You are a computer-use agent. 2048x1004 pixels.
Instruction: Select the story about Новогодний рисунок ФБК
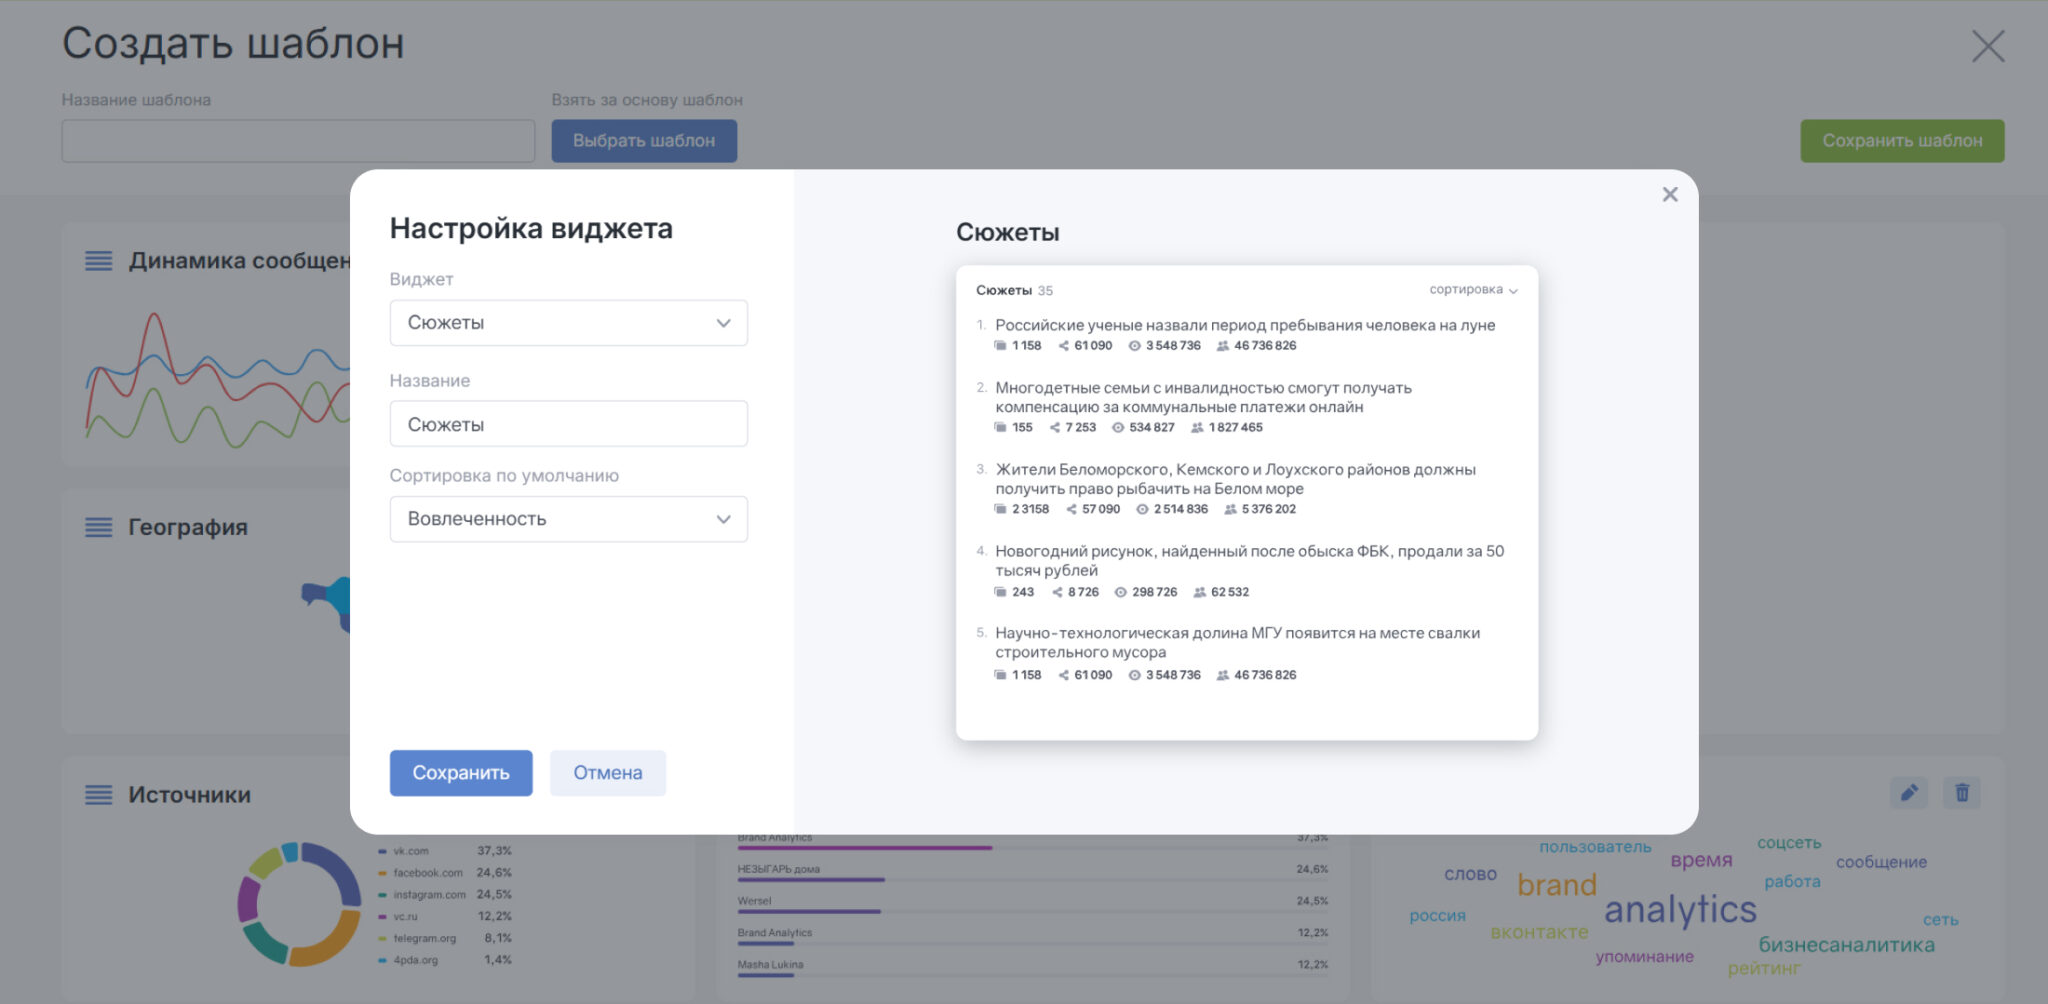[x=1249, y=561]
